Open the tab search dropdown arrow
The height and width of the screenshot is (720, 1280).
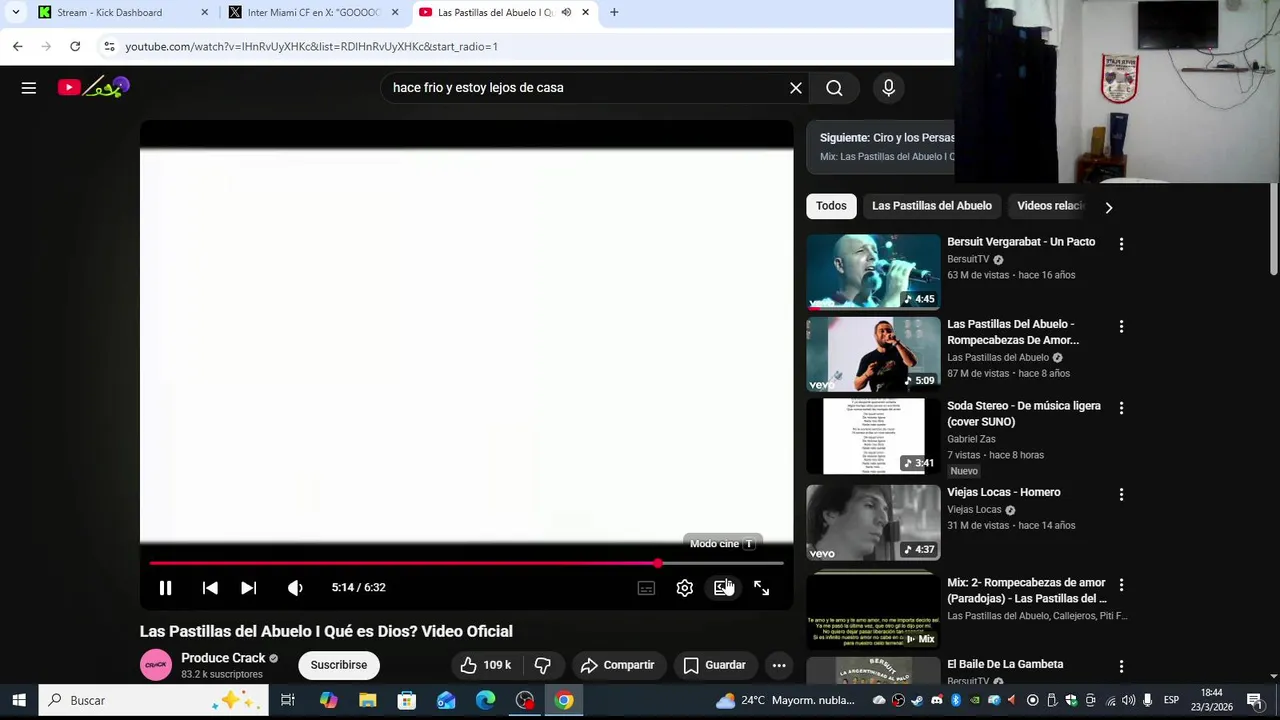click(15, 12)
